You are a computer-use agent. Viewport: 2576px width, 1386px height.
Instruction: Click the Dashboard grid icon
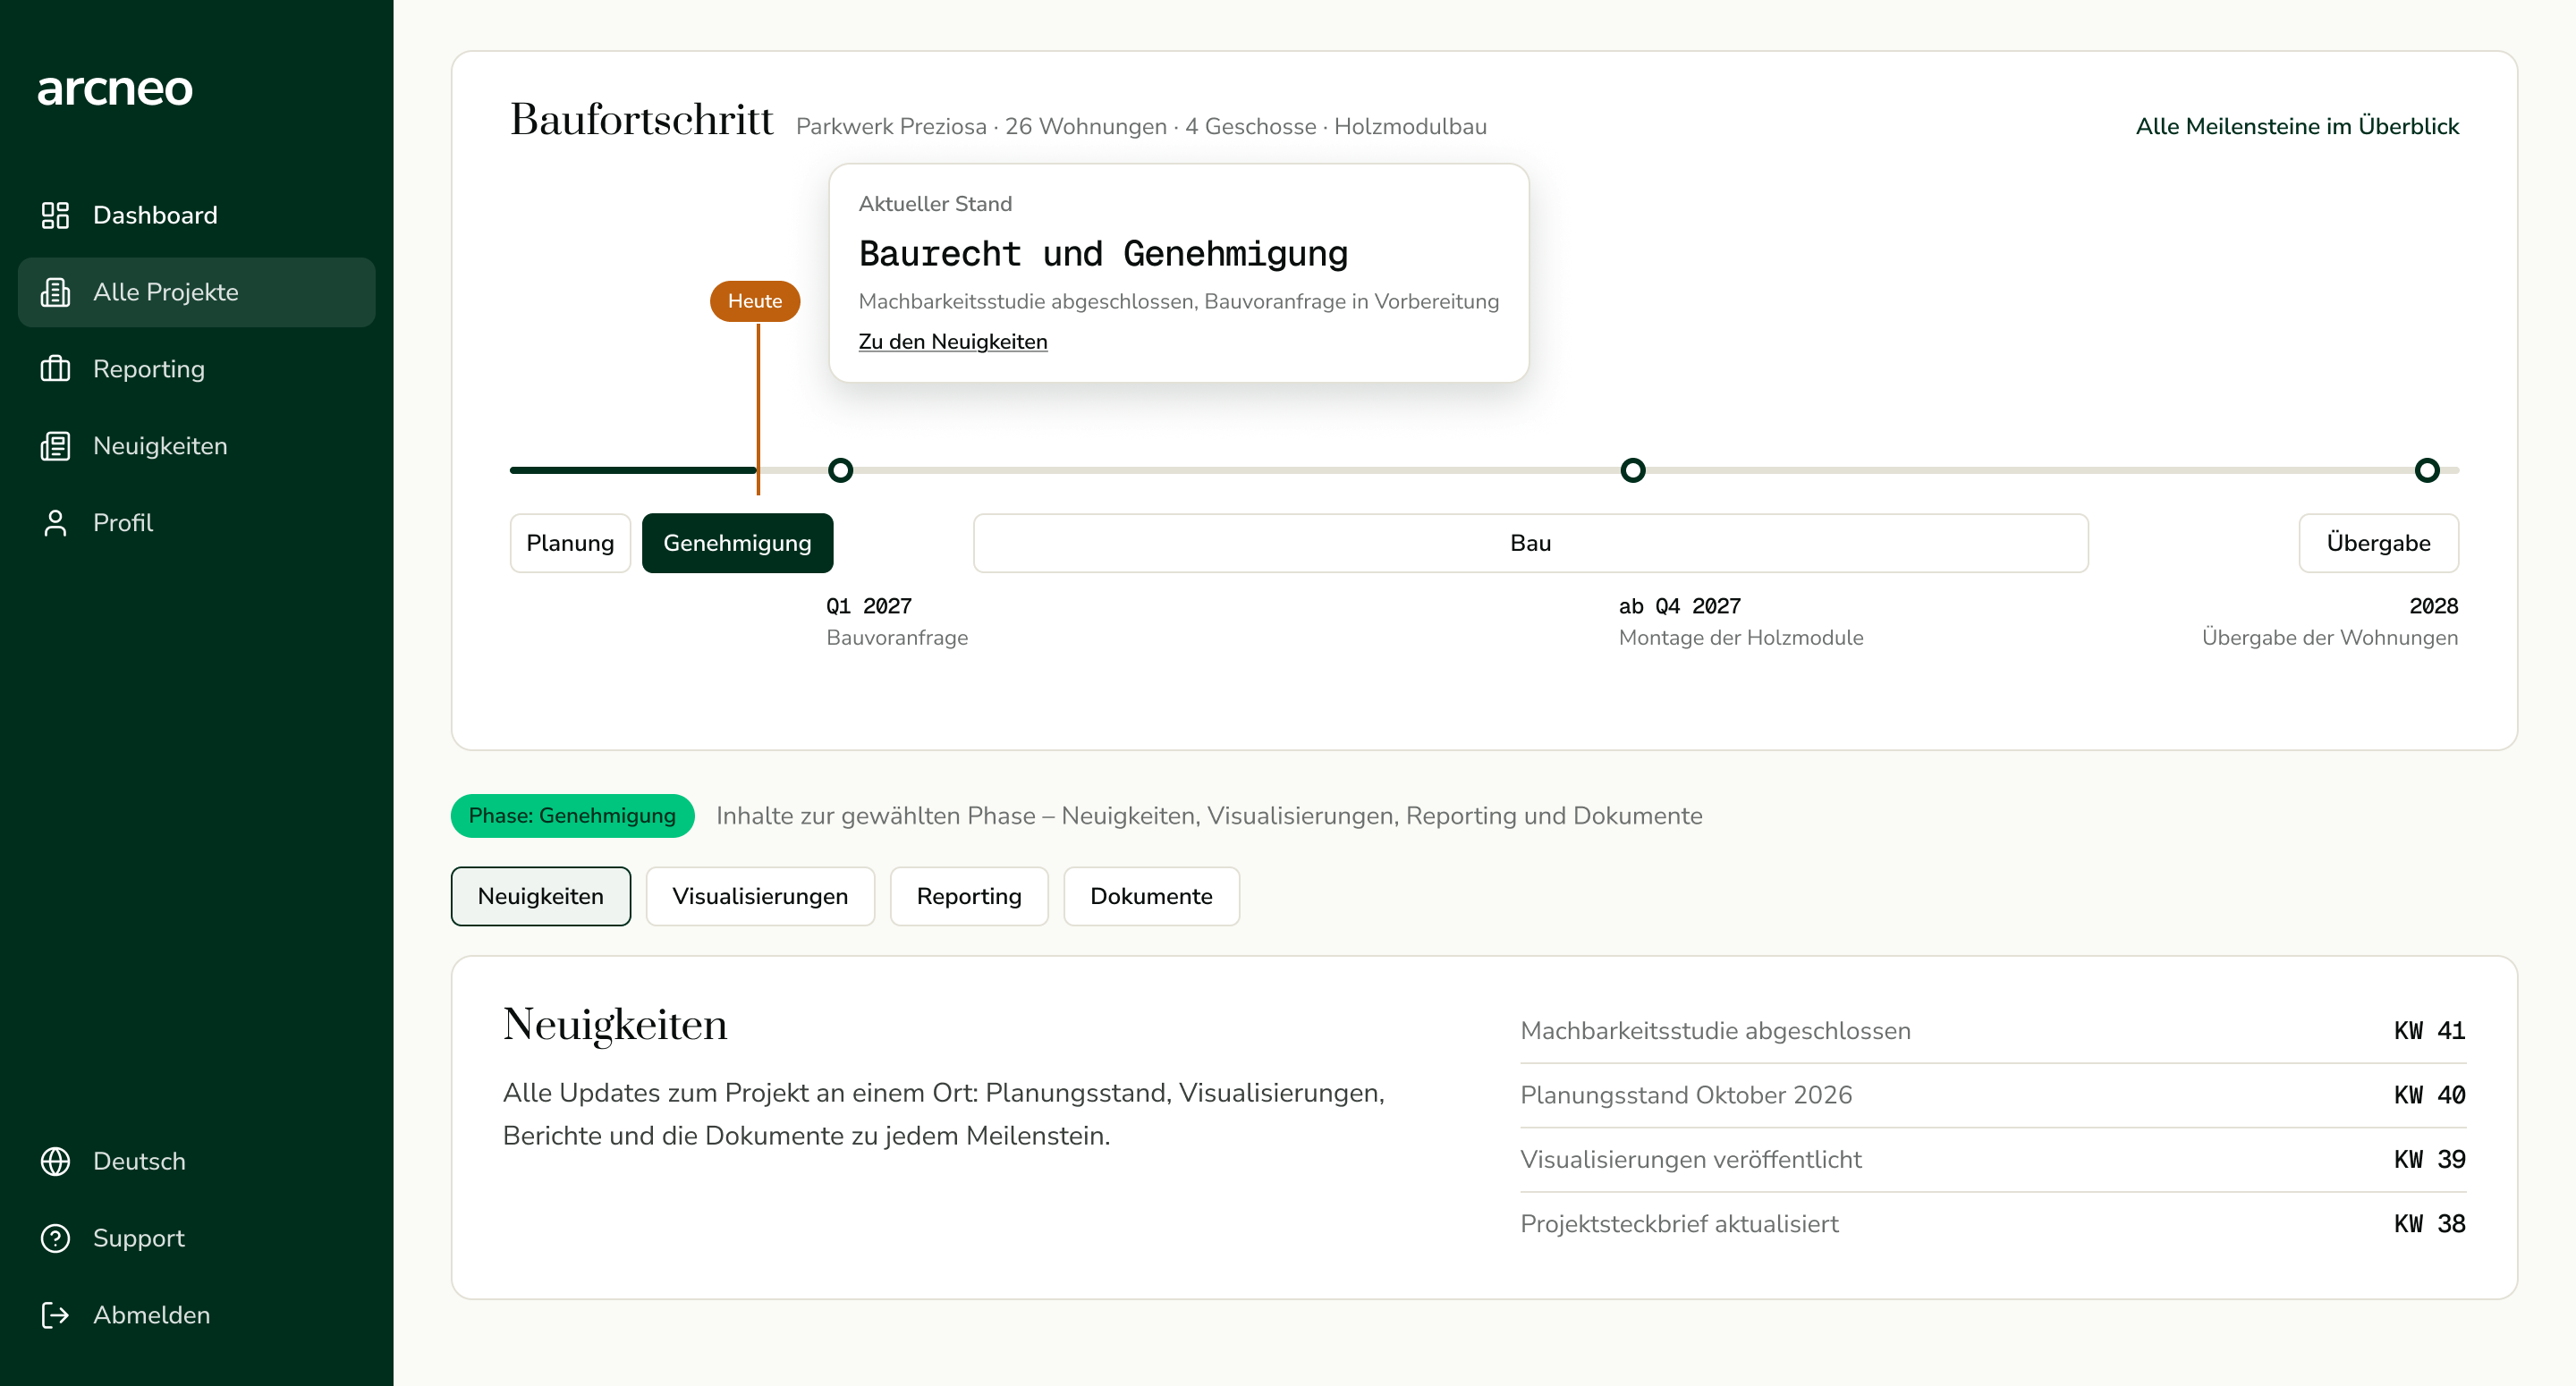[55, 215]
